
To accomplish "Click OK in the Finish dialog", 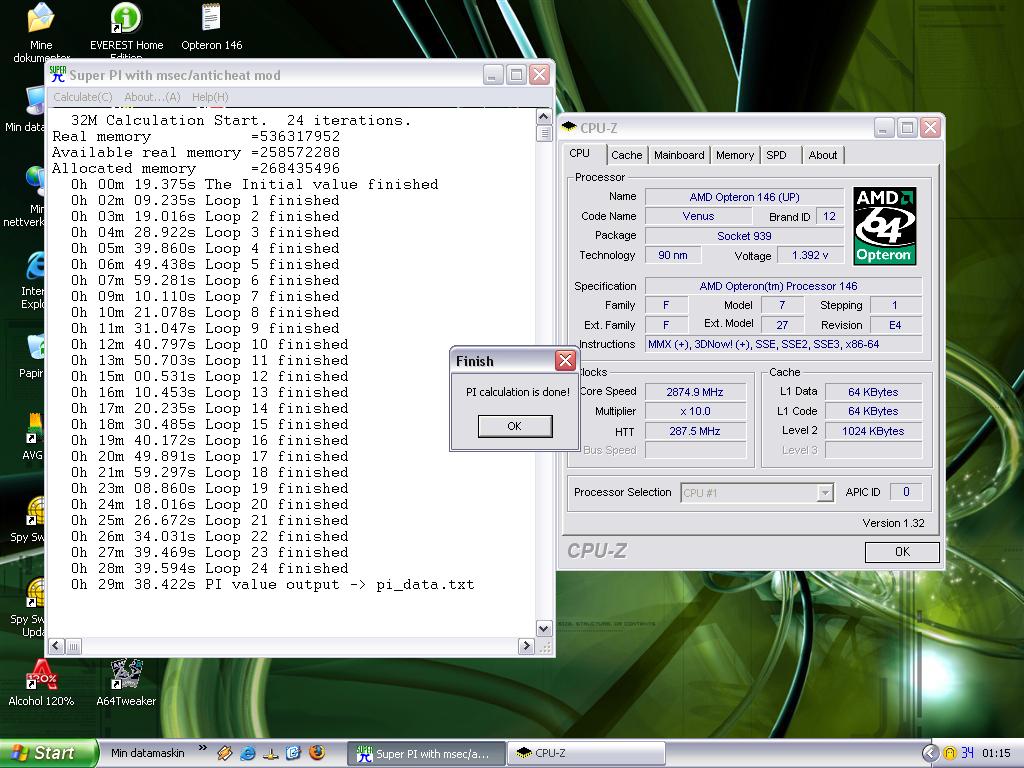I will [x=515, y=426].
